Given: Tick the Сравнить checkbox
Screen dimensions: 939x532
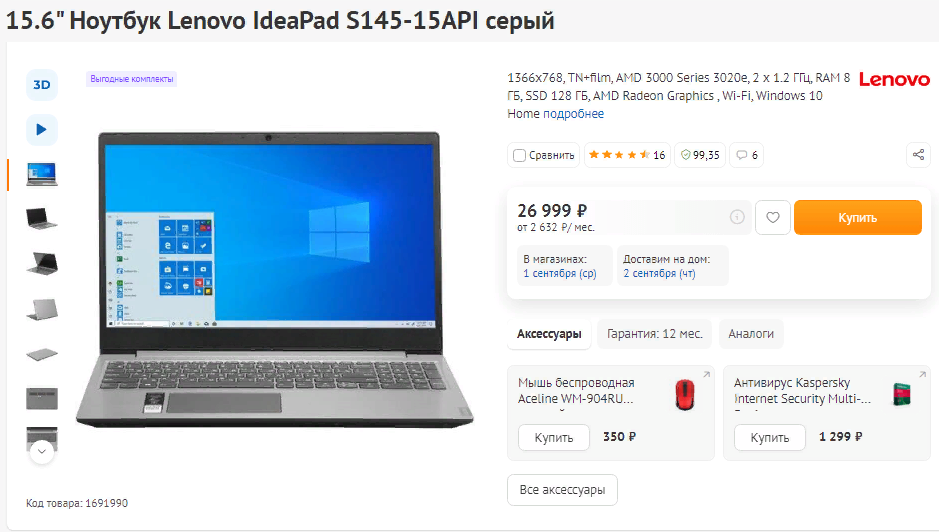Looking at the screenshot, I should (x=519, y=156).
